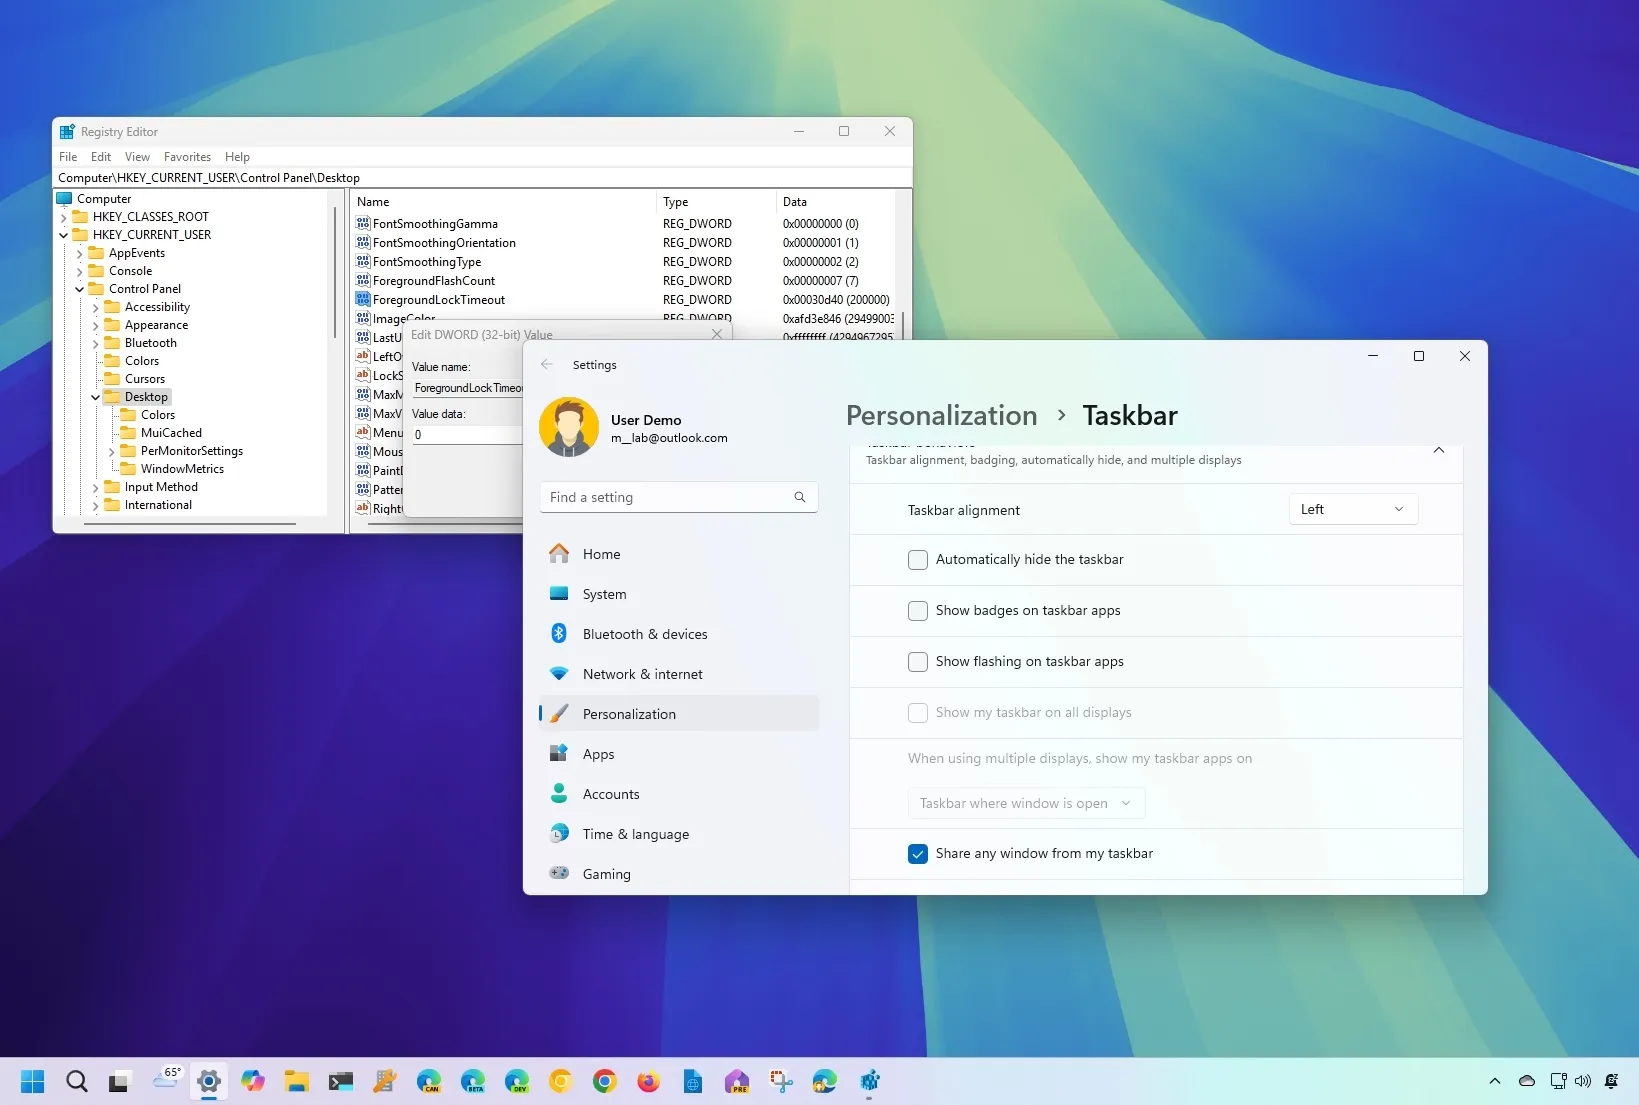Screen dimensions: 1639x1105
Task: Open Time & language settings
Action: (635, 833)
